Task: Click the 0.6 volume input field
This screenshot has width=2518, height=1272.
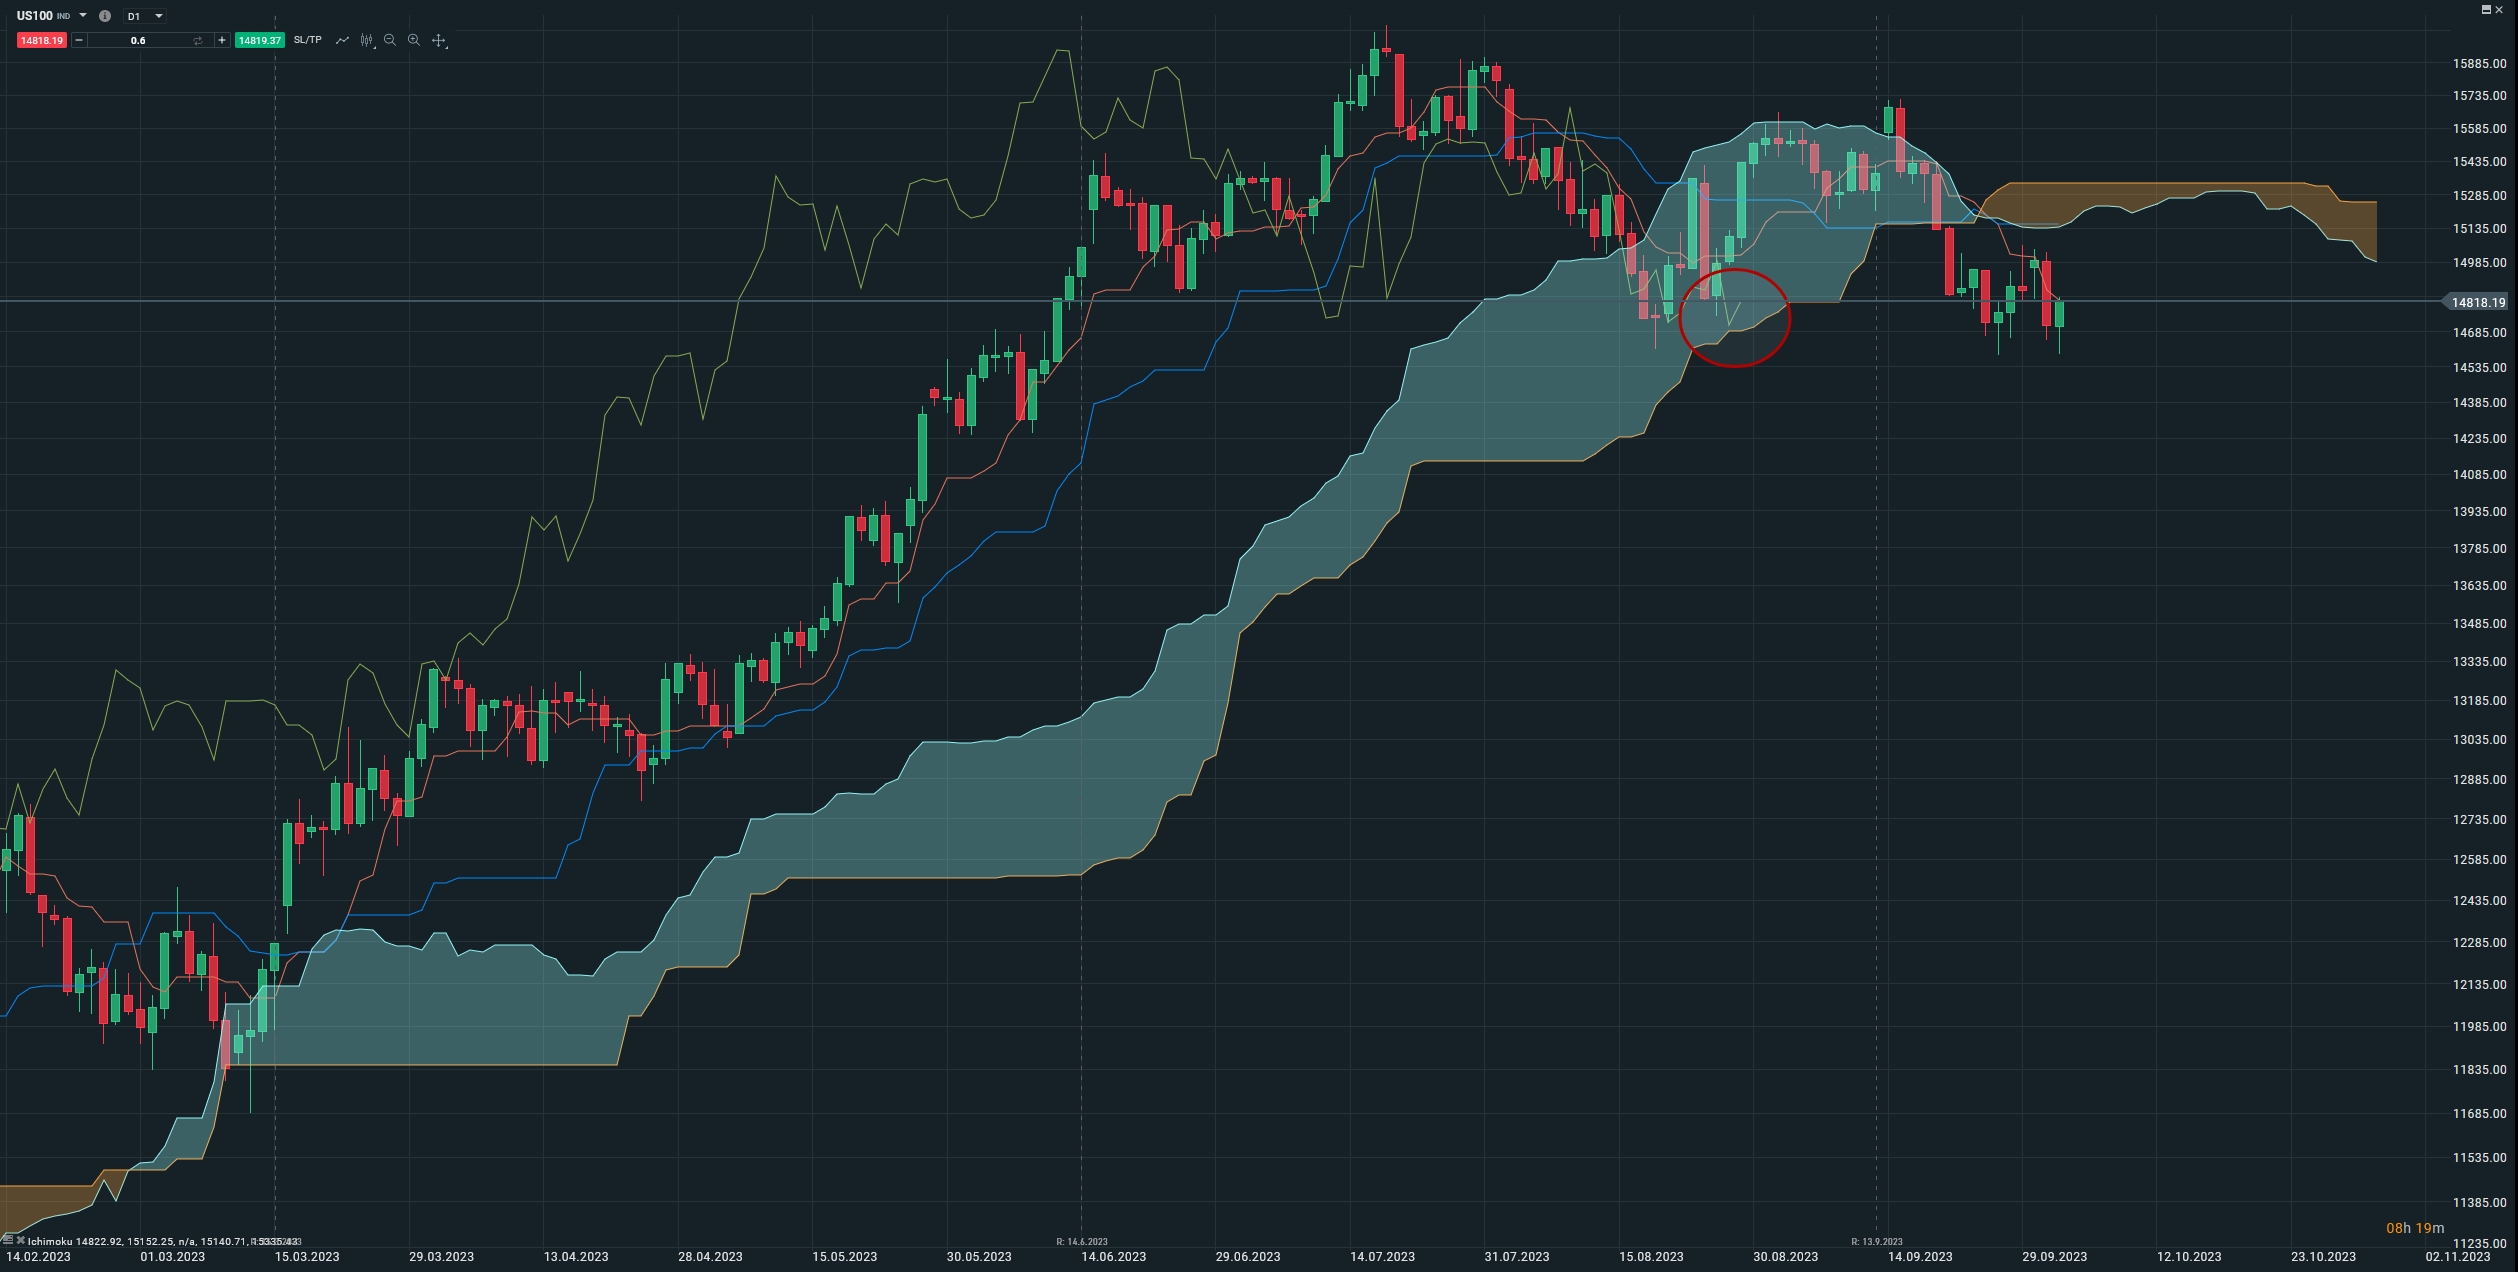Action: coord(138,41)
